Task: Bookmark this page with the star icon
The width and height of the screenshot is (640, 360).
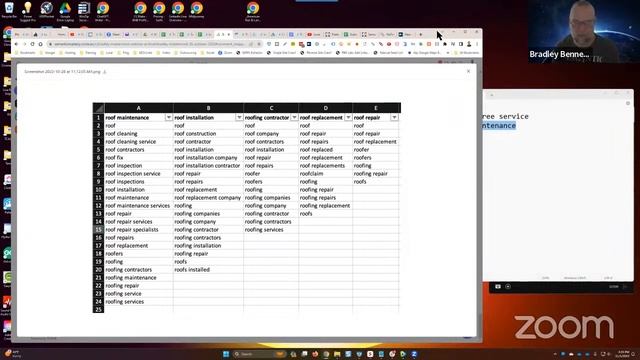Action: pyautogui.click(x=259, y=44)
